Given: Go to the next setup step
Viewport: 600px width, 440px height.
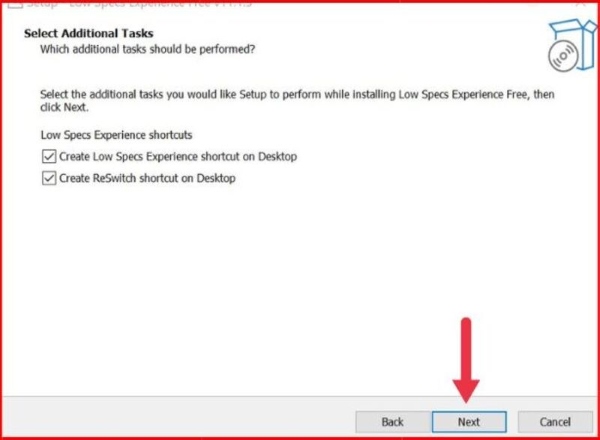Looking at the screenshot, I should pos(469,422).
